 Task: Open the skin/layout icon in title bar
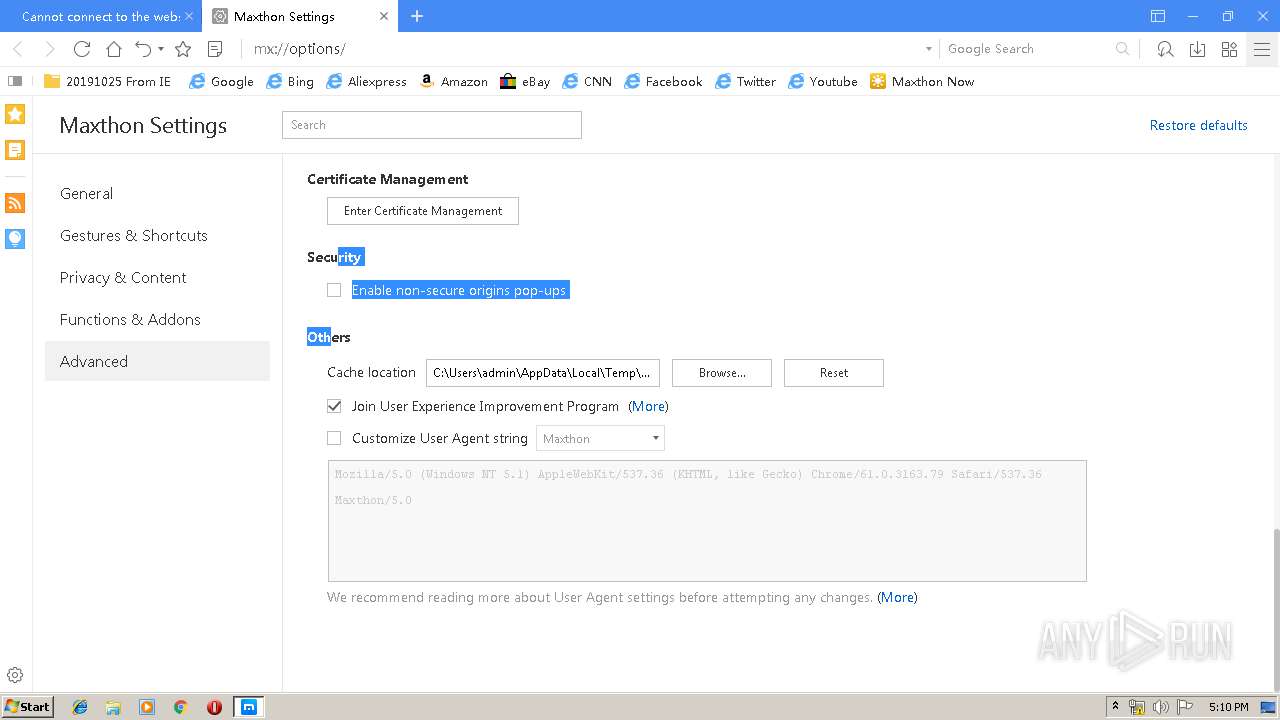tap(1158, 16)
